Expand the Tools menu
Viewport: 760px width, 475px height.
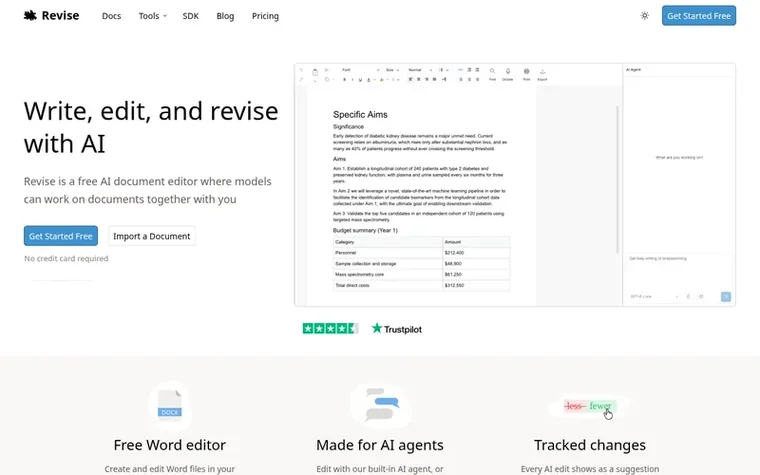[x=153, y=16]
